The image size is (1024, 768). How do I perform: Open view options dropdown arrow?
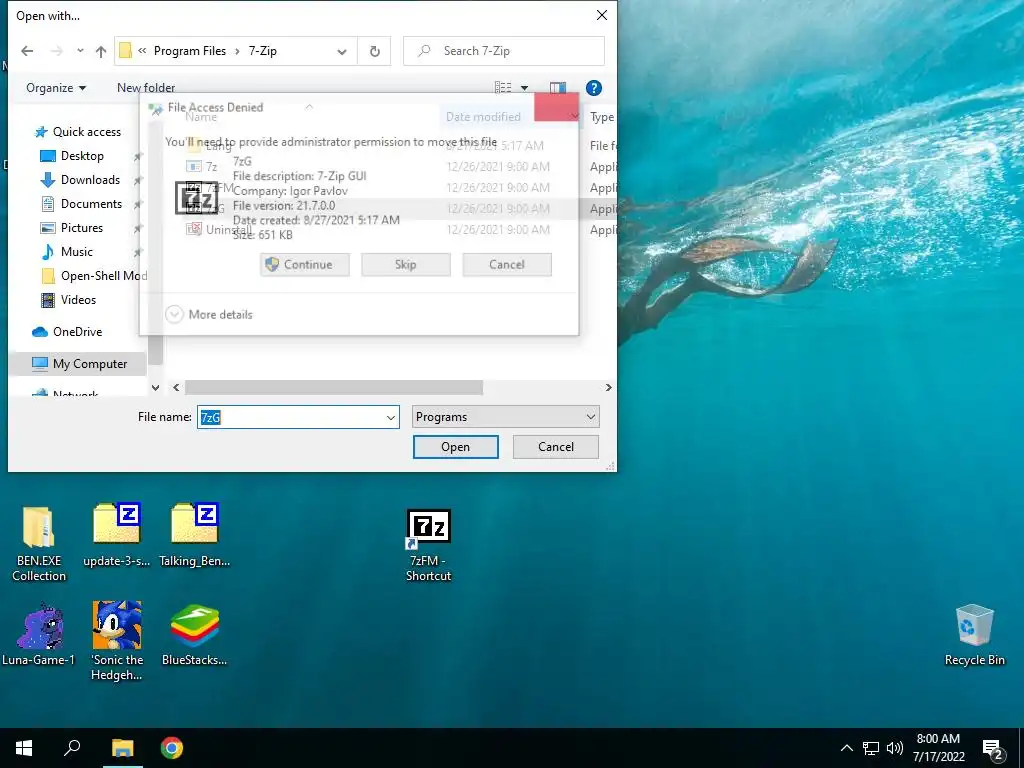pos(524,88)
